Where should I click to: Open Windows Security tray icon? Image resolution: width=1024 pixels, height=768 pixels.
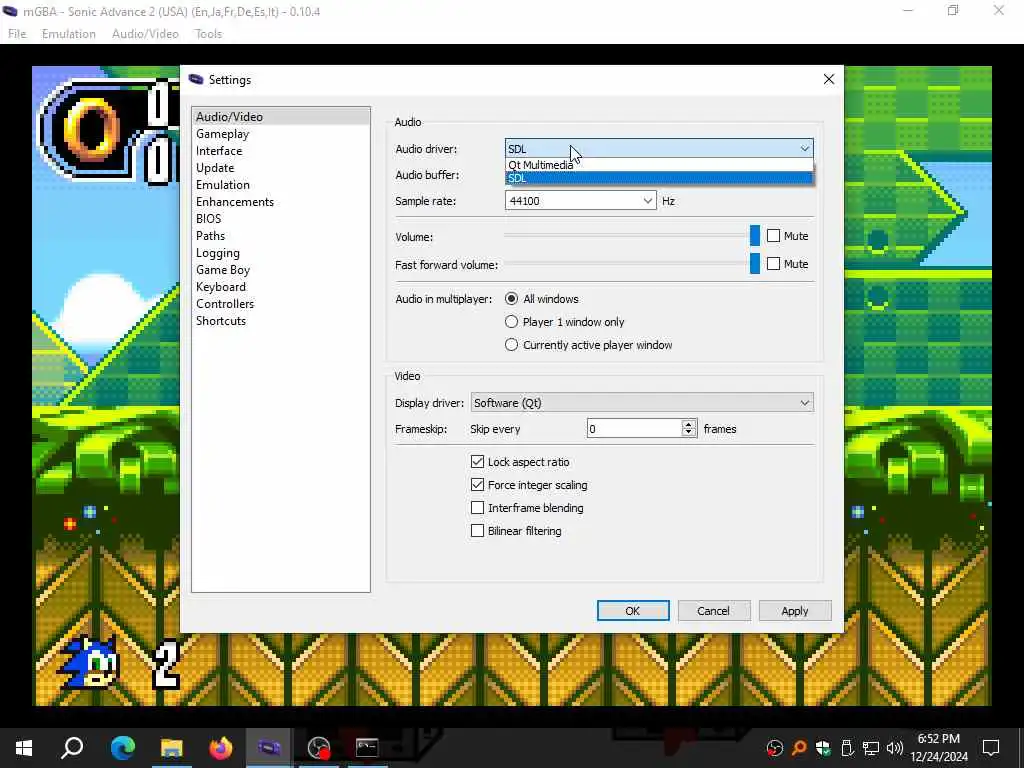tap(823, 748)
